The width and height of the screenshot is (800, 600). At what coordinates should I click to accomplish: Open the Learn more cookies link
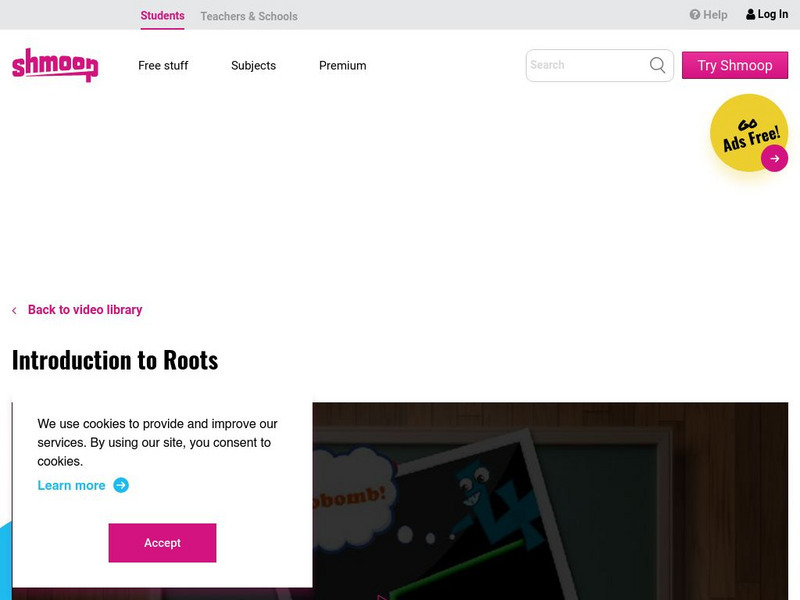pyautogui.click(x=71, y=485)
